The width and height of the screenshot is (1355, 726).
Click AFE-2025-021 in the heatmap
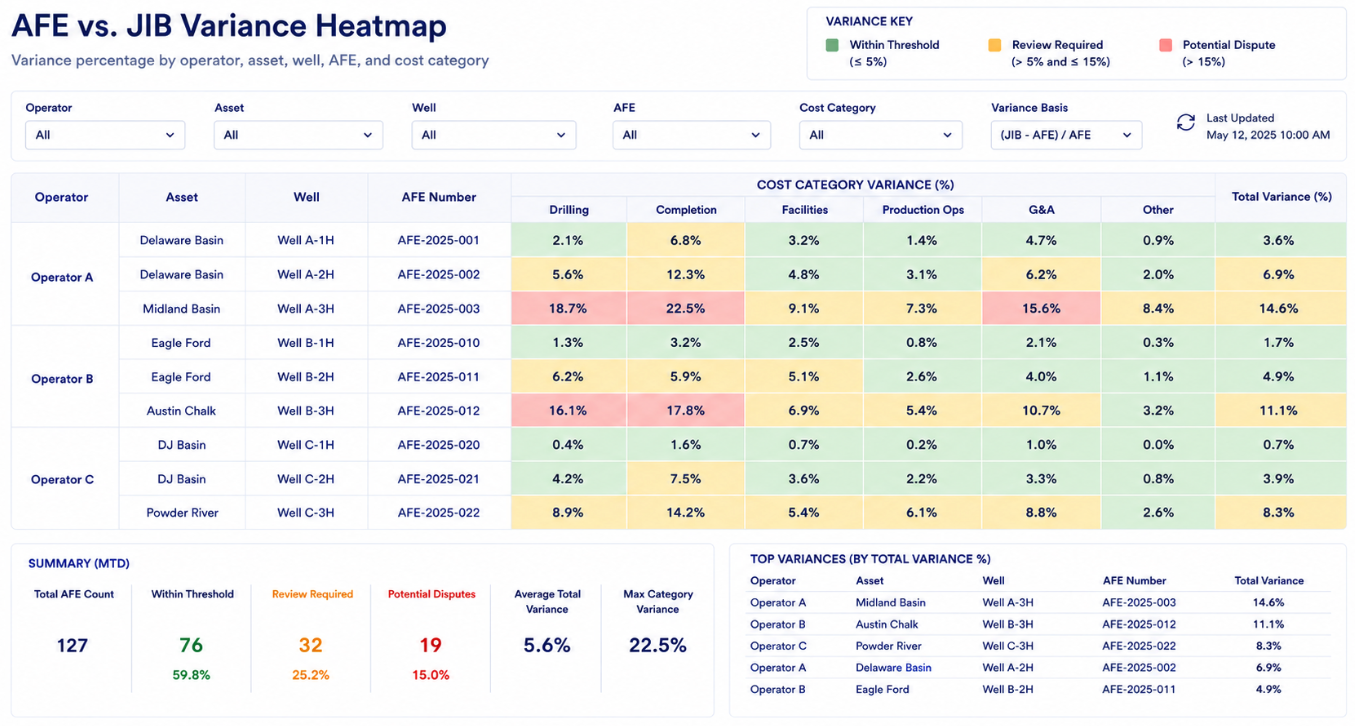(x=439, y=479)
